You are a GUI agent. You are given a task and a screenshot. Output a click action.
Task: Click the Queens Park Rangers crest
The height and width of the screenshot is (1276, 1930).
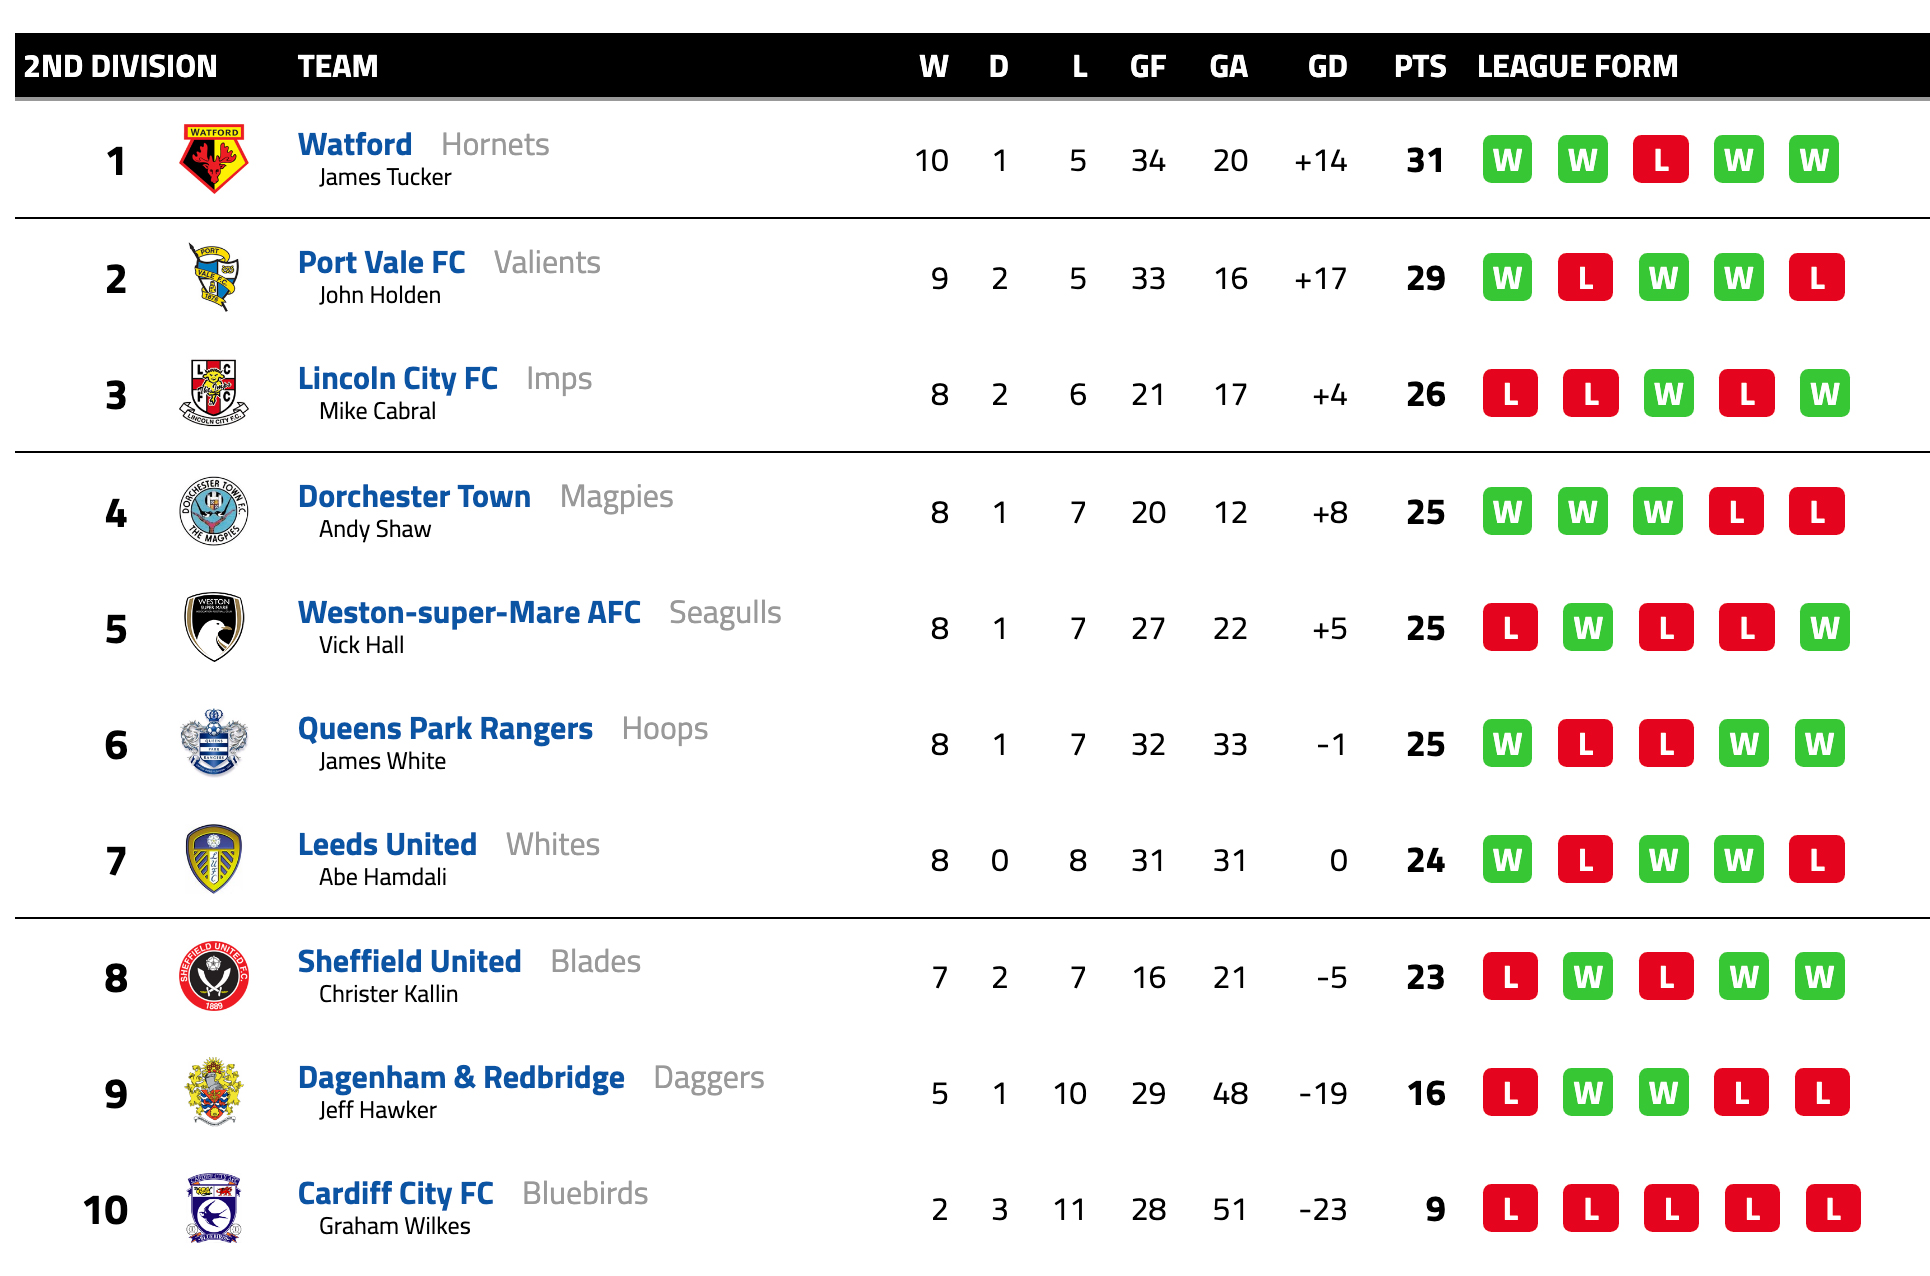point(214,743)
